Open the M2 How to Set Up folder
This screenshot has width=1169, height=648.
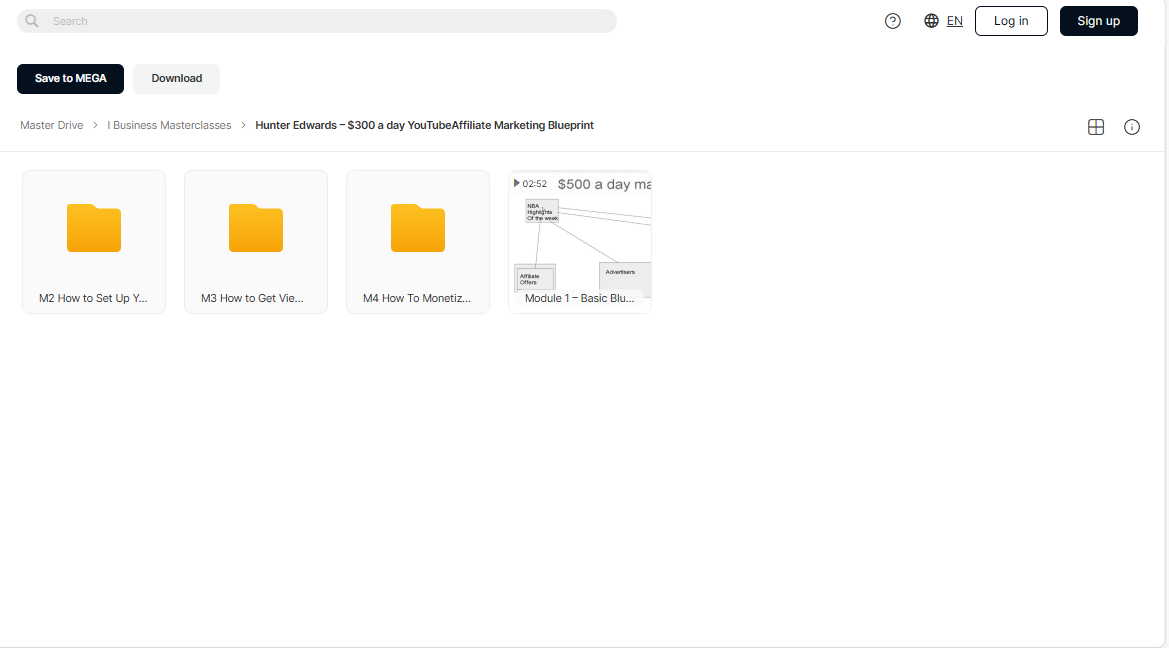[94, 242]
